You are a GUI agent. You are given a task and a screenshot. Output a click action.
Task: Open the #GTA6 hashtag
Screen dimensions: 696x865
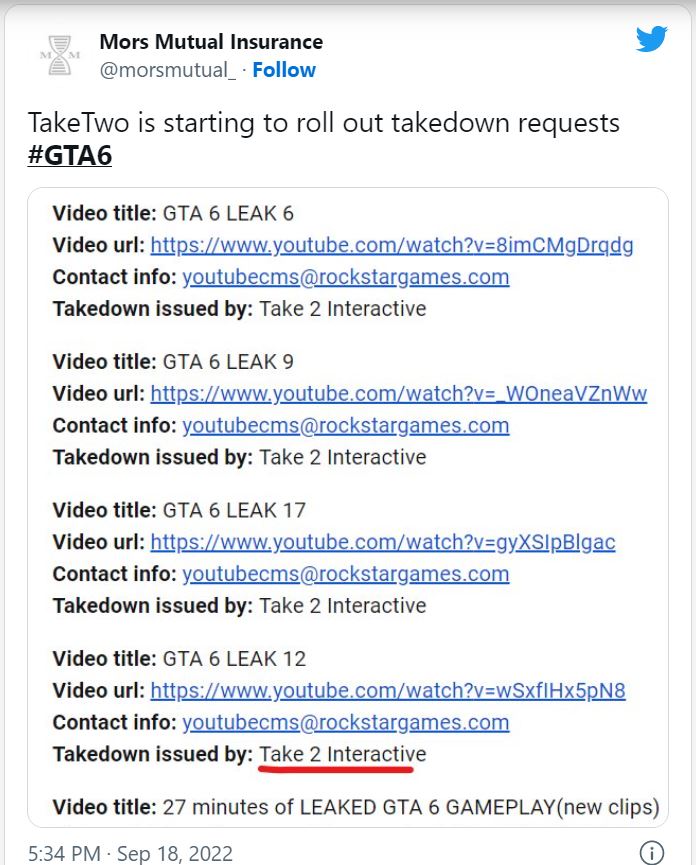click(x=69, y=155)
